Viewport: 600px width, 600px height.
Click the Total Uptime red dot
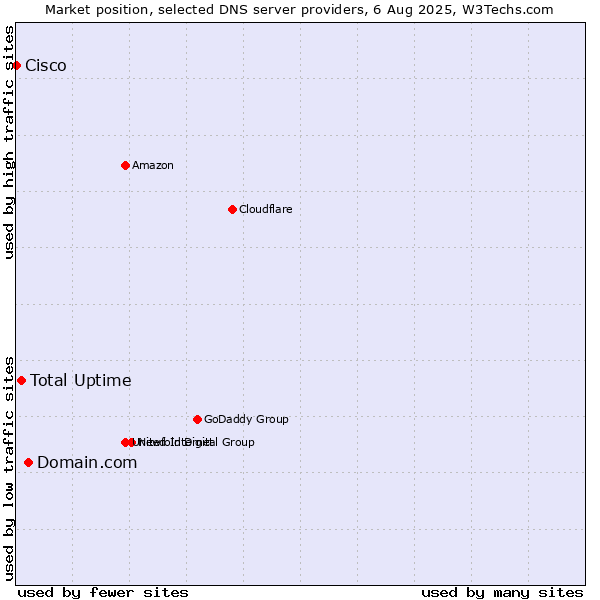point(21,380)
